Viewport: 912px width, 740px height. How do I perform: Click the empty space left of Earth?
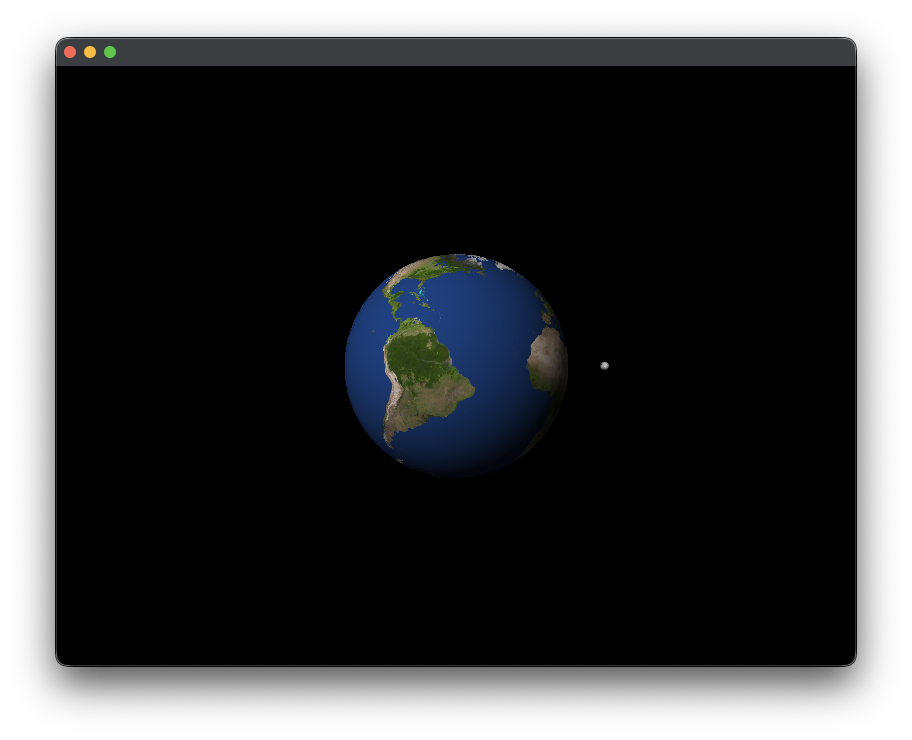200,365
